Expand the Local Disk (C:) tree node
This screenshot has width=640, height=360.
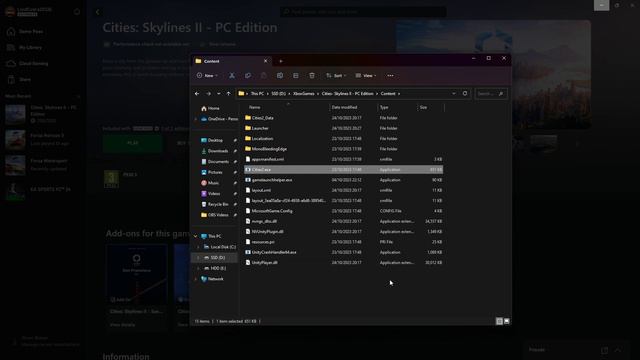click(x=198, y=247)
